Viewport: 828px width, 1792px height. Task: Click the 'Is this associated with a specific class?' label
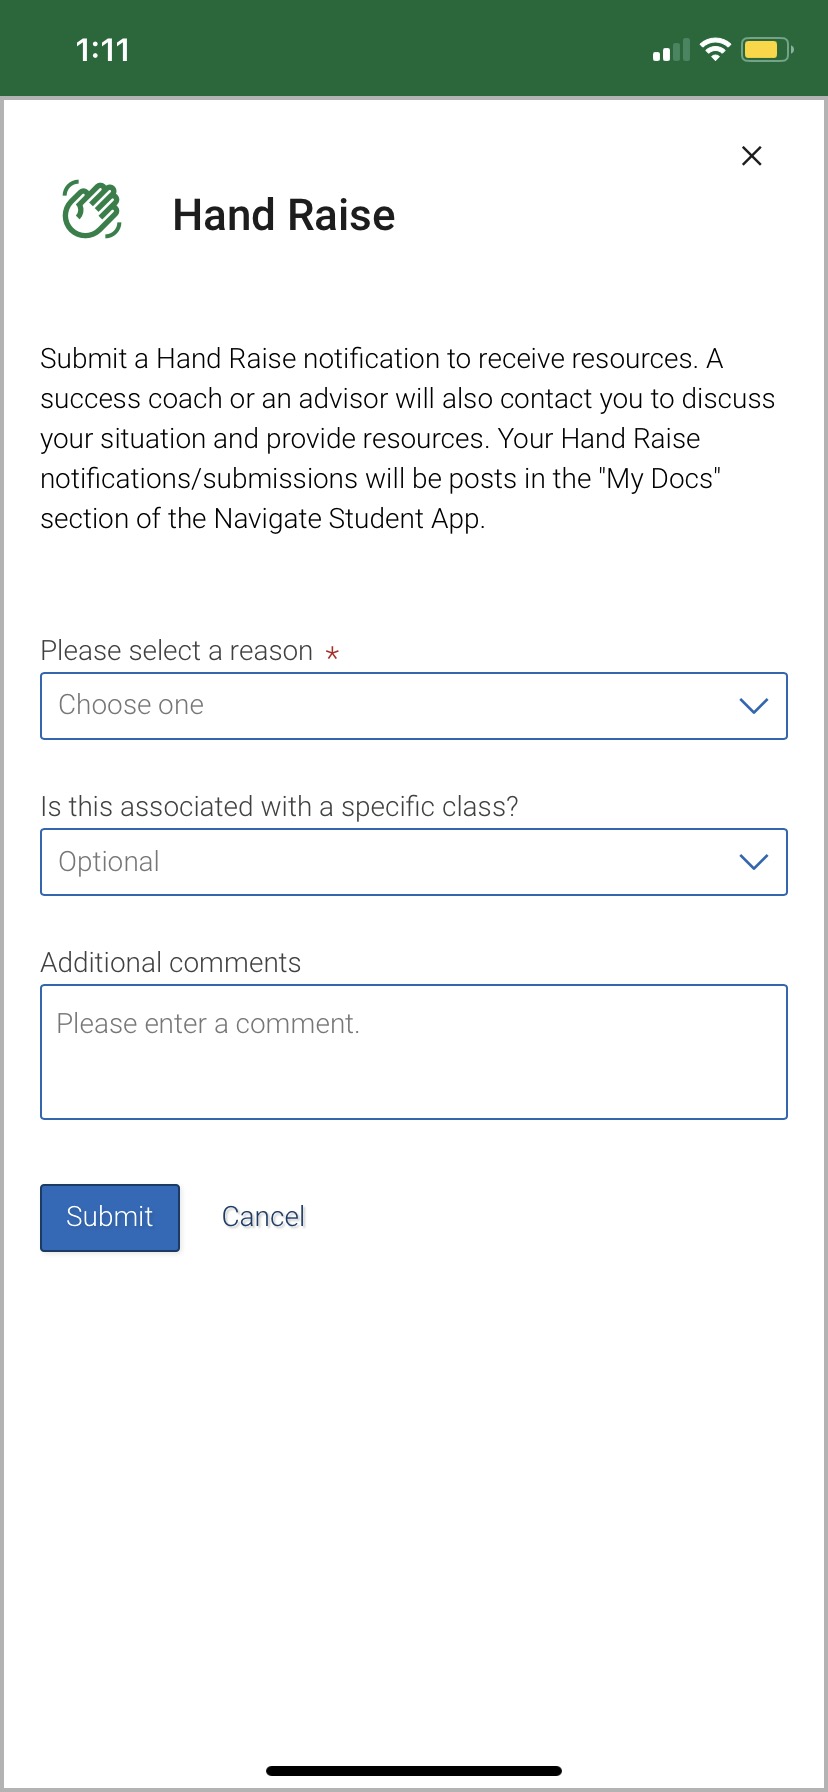tap(280, 807)
